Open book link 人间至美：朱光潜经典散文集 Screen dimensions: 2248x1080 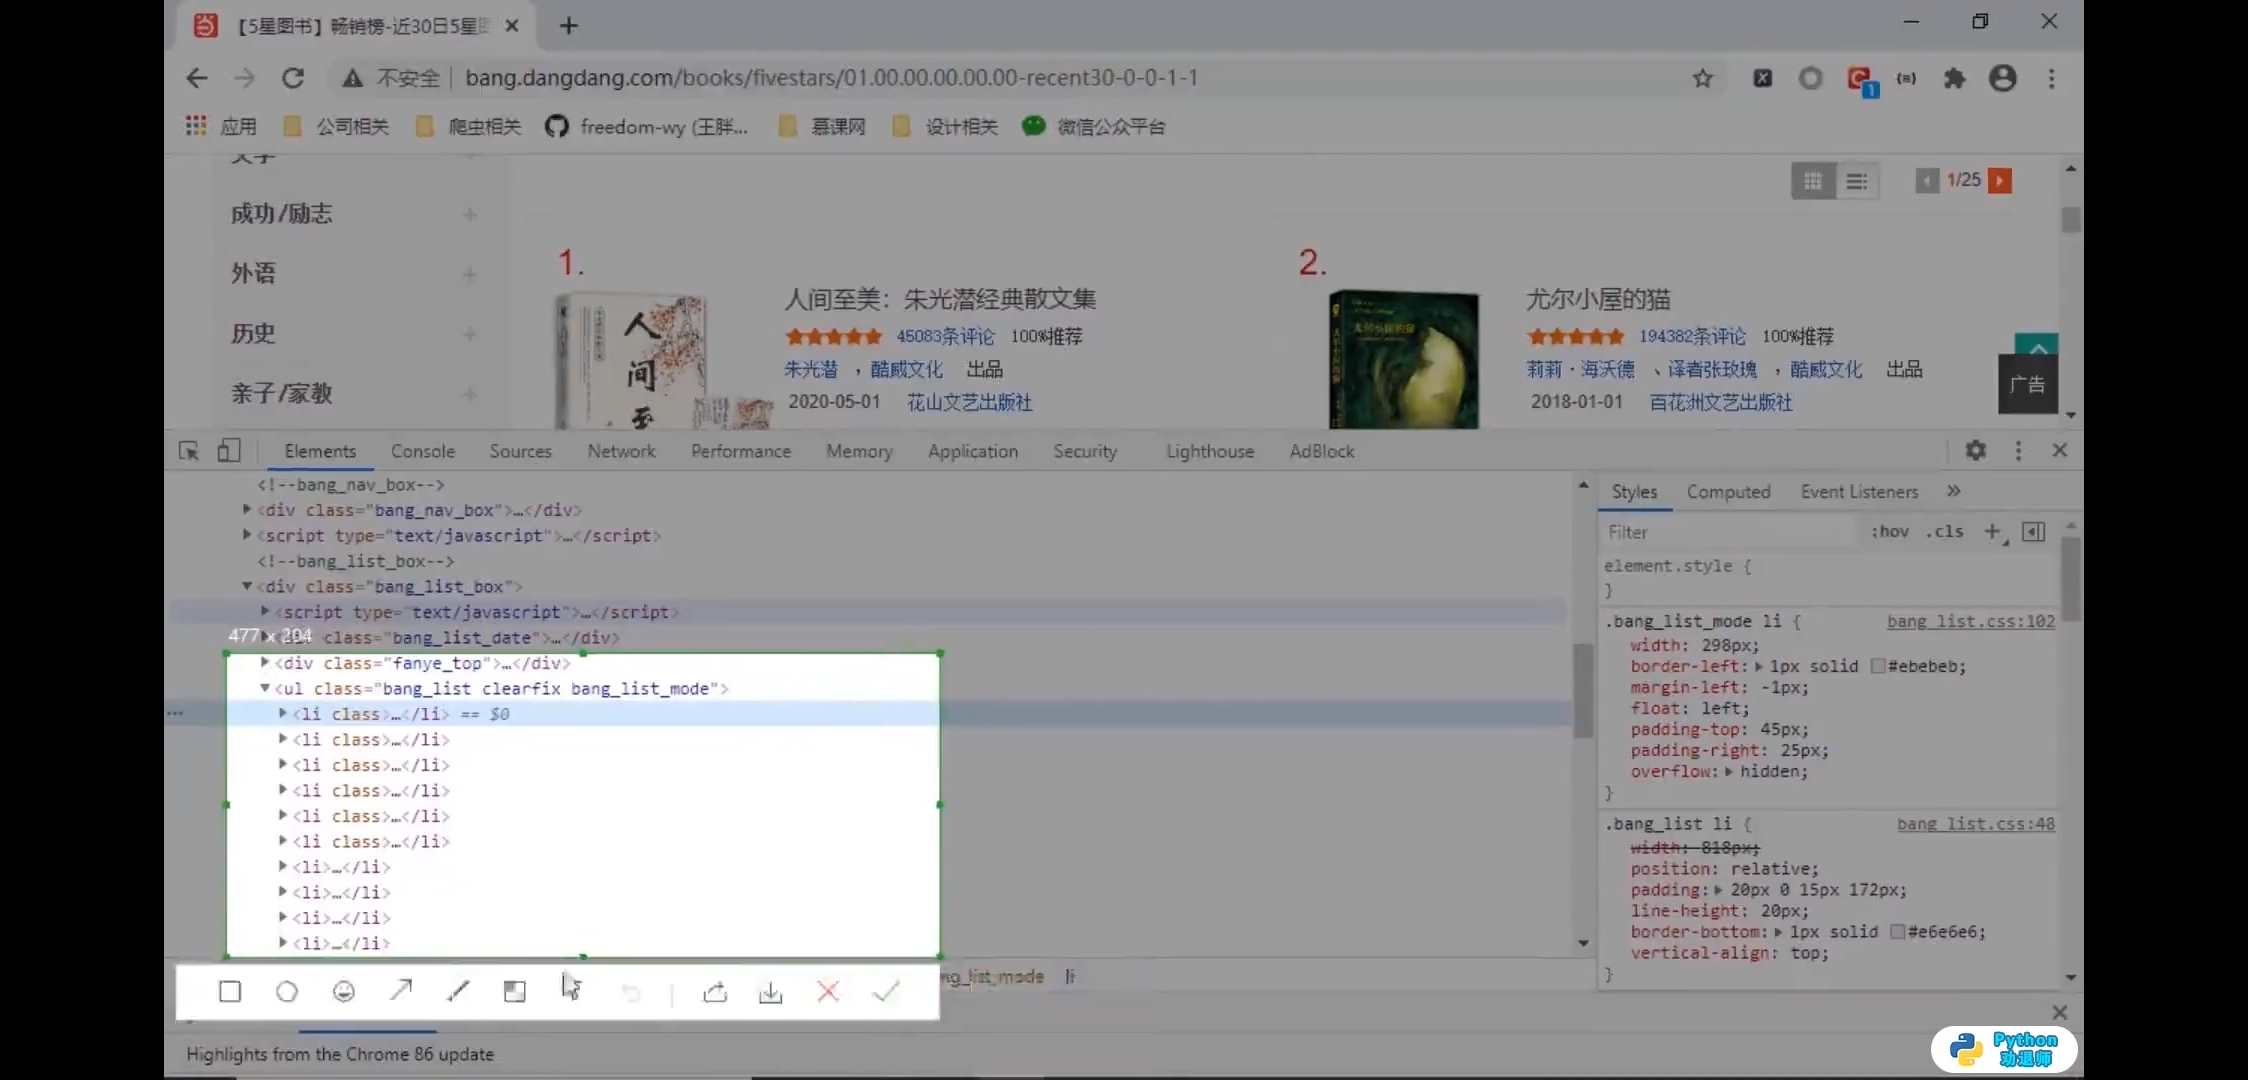940,299
